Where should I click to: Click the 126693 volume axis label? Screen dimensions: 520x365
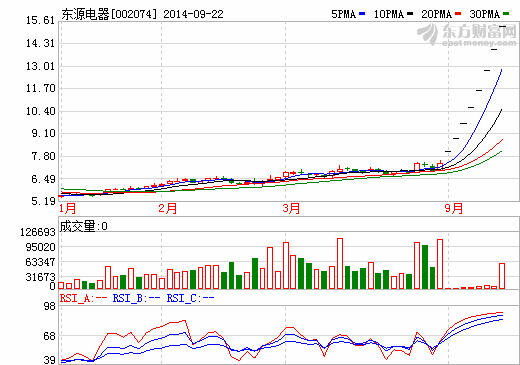click(38, 232)
